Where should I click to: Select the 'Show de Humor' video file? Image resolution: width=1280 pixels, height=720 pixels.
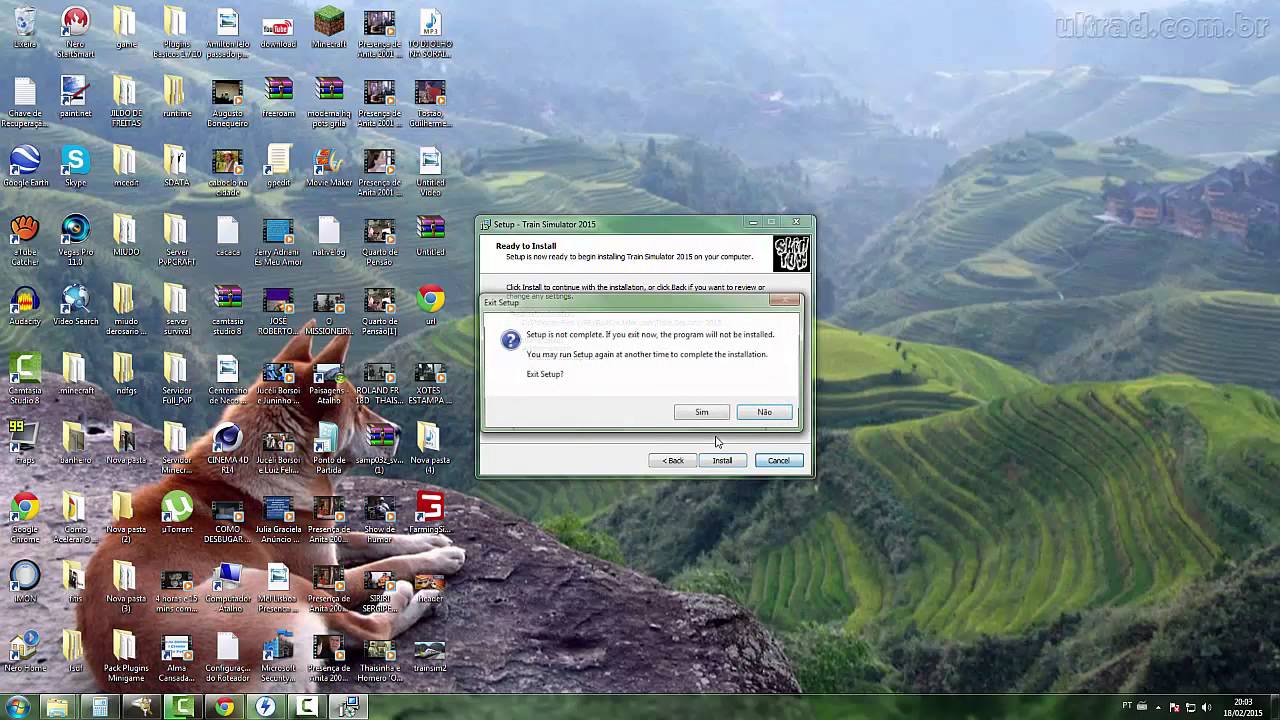379,518
